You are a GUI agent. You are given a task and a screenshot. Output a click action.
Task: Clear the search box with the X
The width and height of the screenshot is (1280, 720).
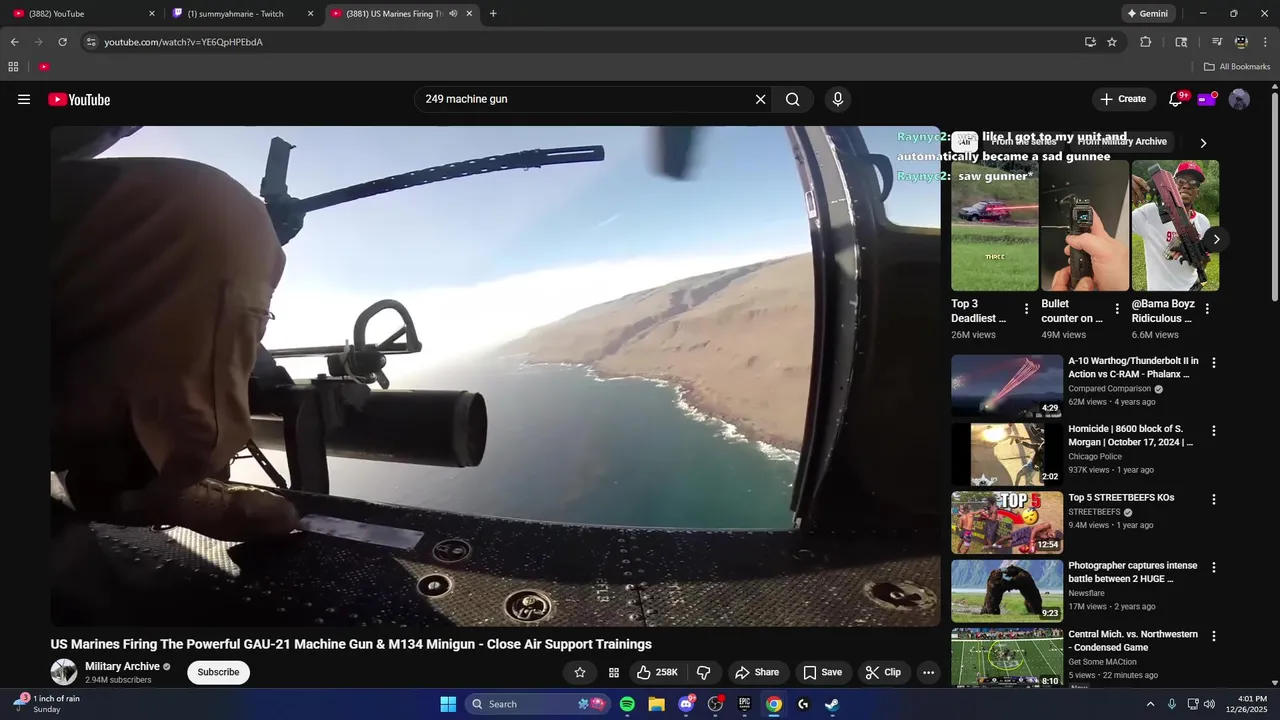point(760,99)
